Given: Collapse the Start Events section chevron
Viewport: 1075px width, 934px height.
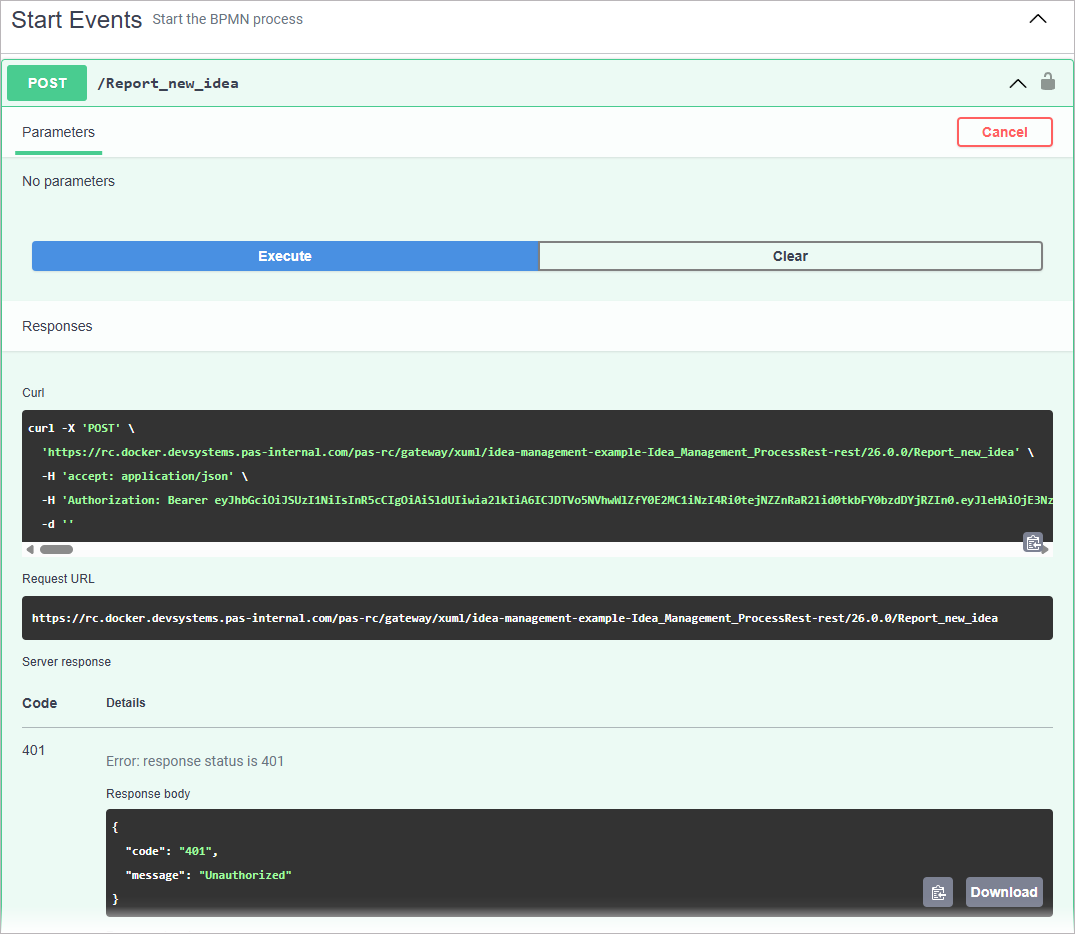Looking at the screenshot, I should pyautogui.click(x=1038, y=19).
